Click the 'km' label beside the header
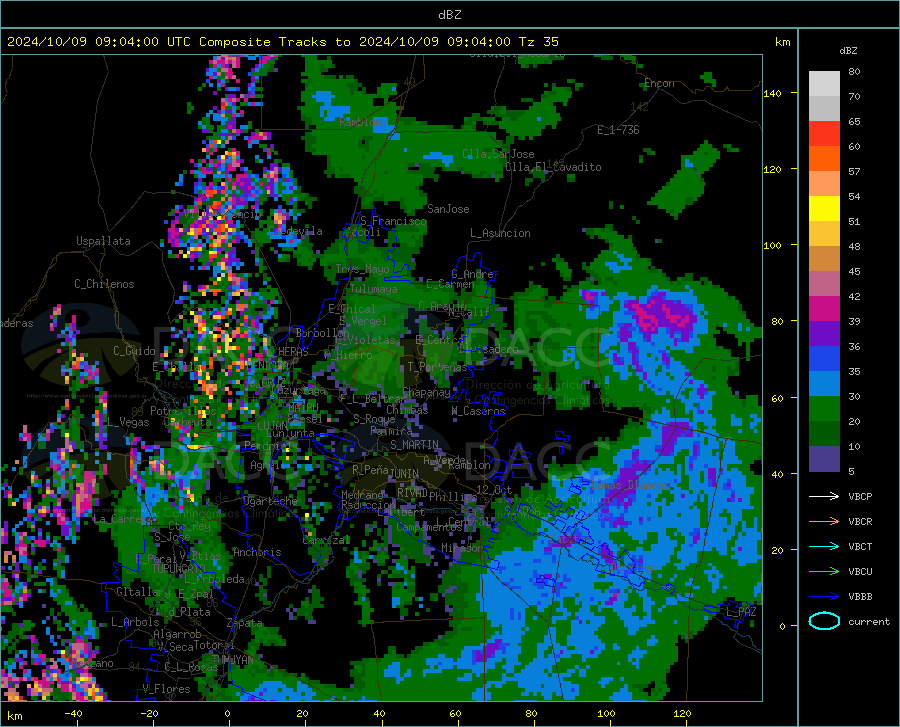Viewport: 900px width, 727px height. point(782,42)
